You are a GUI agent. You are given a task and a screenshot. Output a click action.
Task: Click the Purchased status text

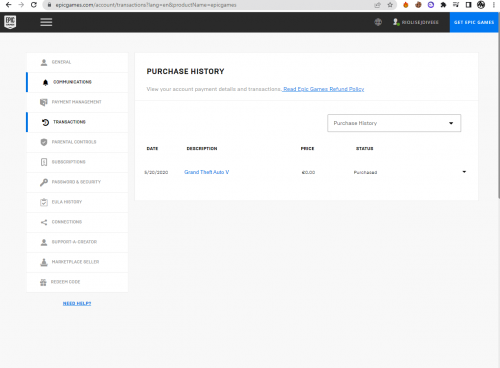(365, 172)
